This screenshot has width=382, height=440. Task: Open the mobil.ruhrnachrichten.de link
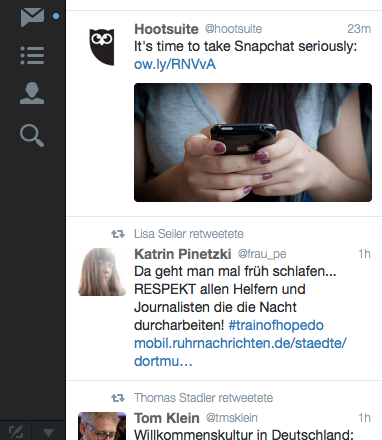[x=240, y=352]
